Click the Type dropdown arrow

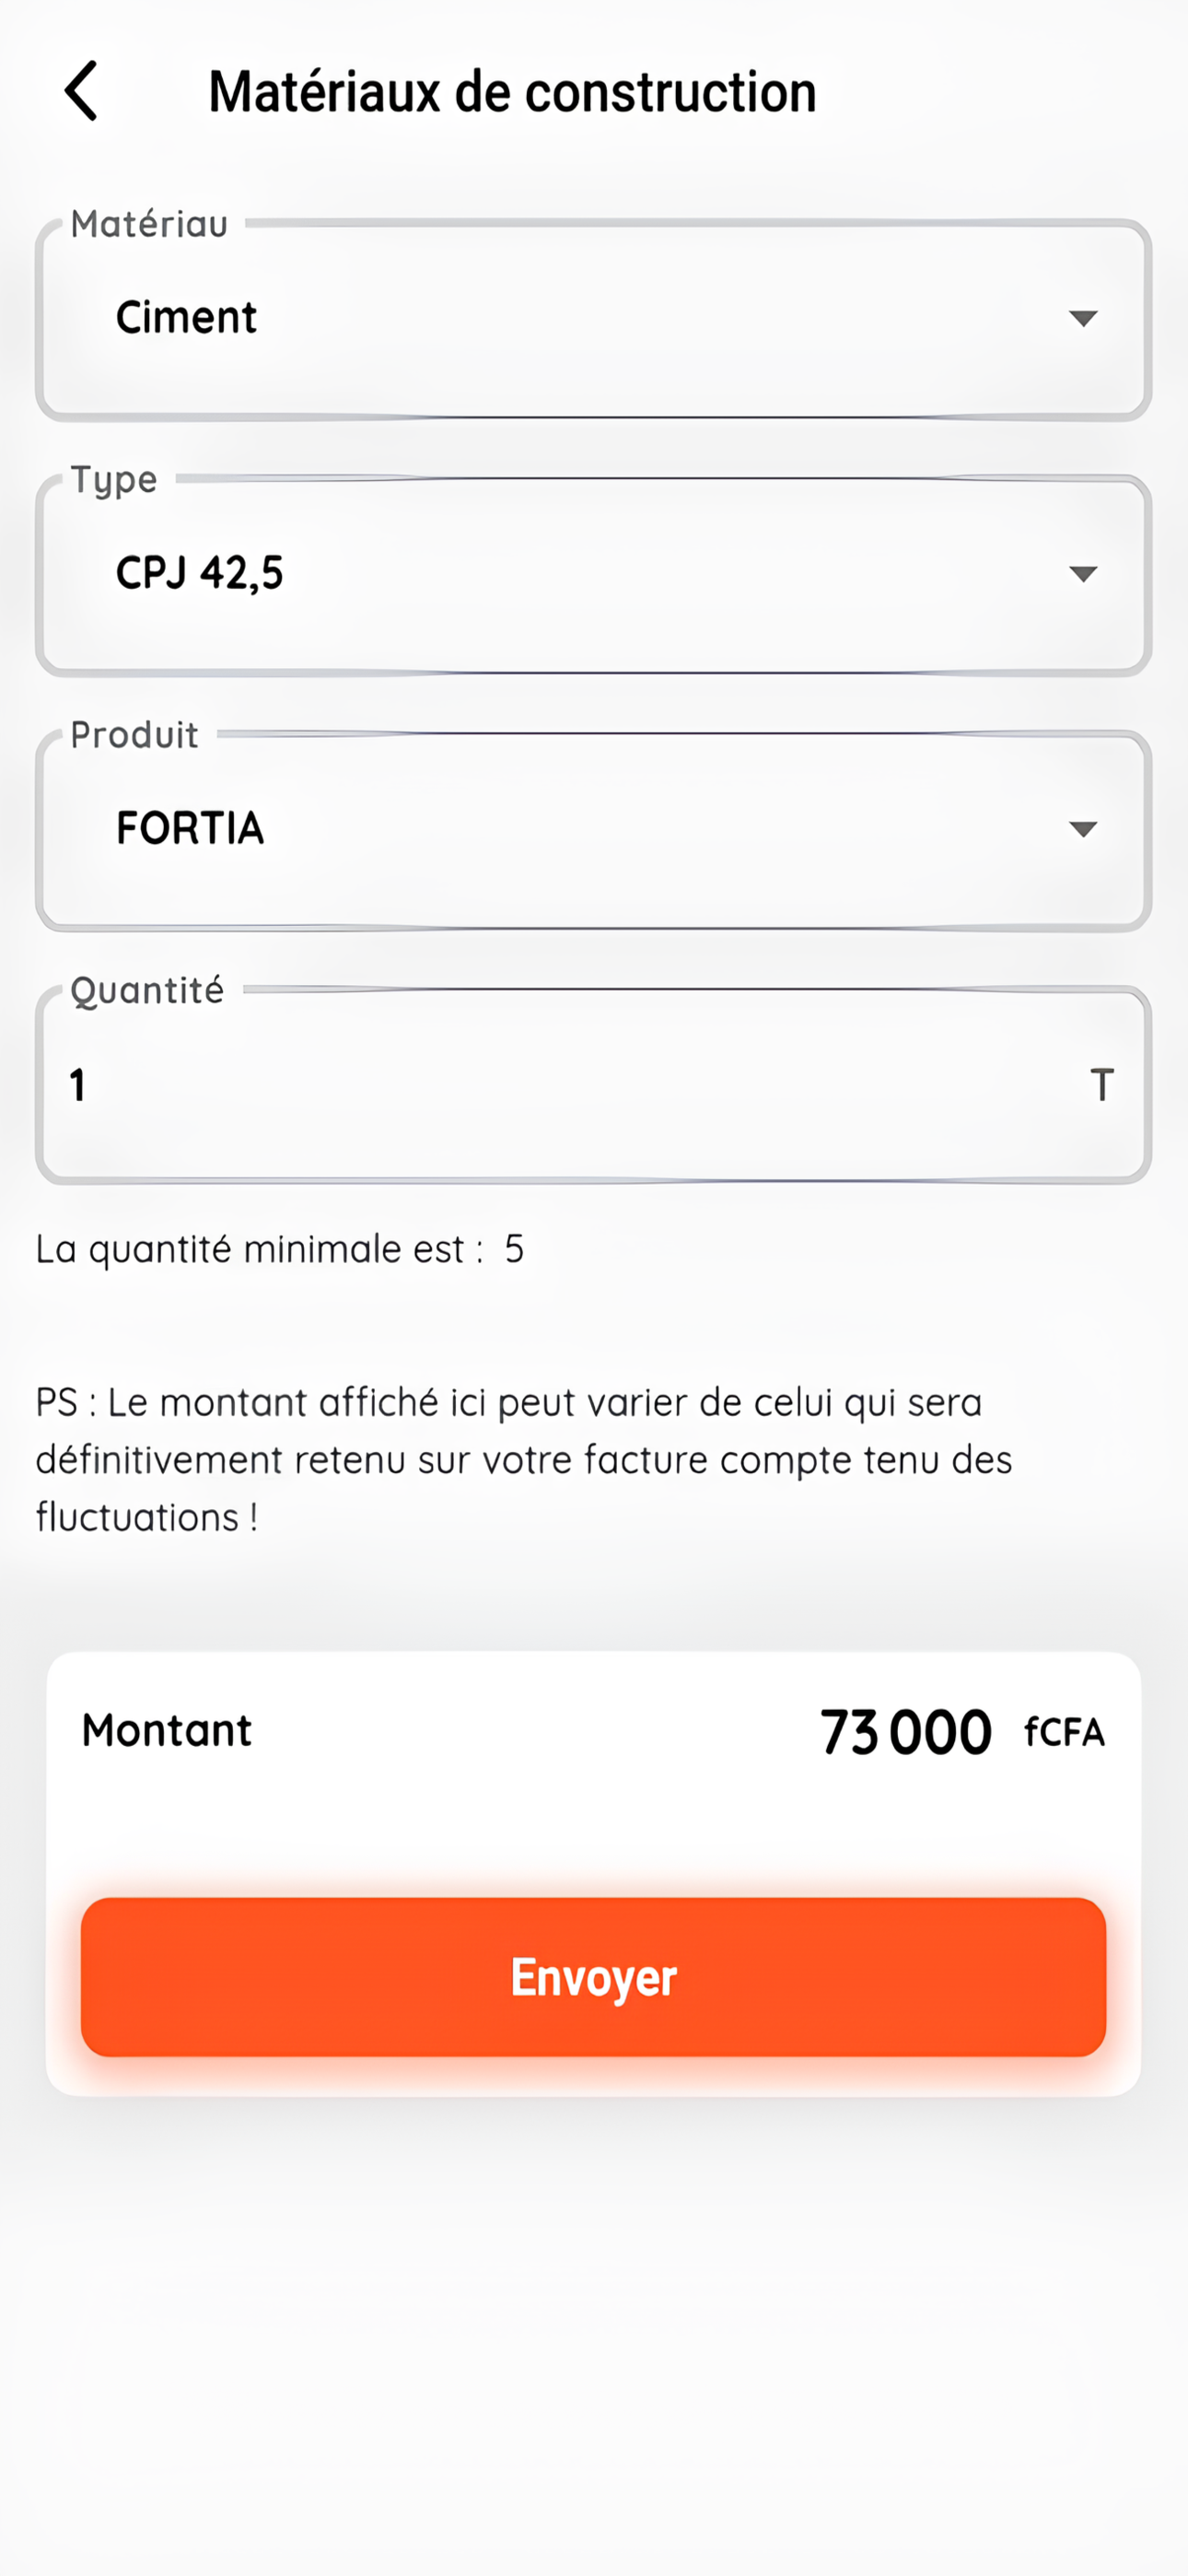click(1082, 574)
